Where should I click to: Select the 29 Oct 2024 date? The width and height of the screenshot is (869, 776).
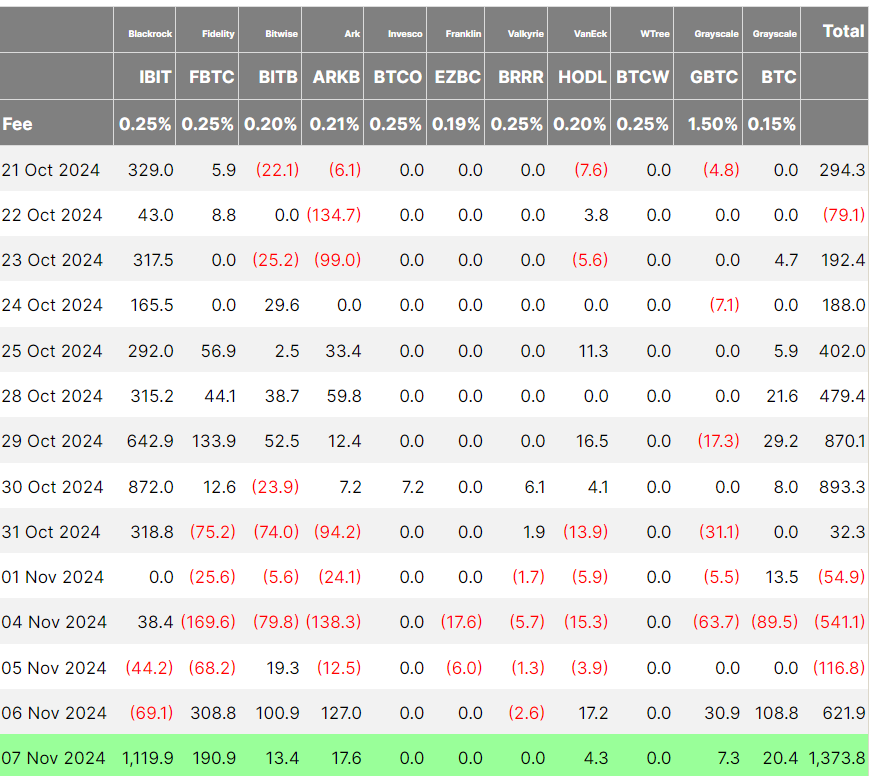click(52, 441)
